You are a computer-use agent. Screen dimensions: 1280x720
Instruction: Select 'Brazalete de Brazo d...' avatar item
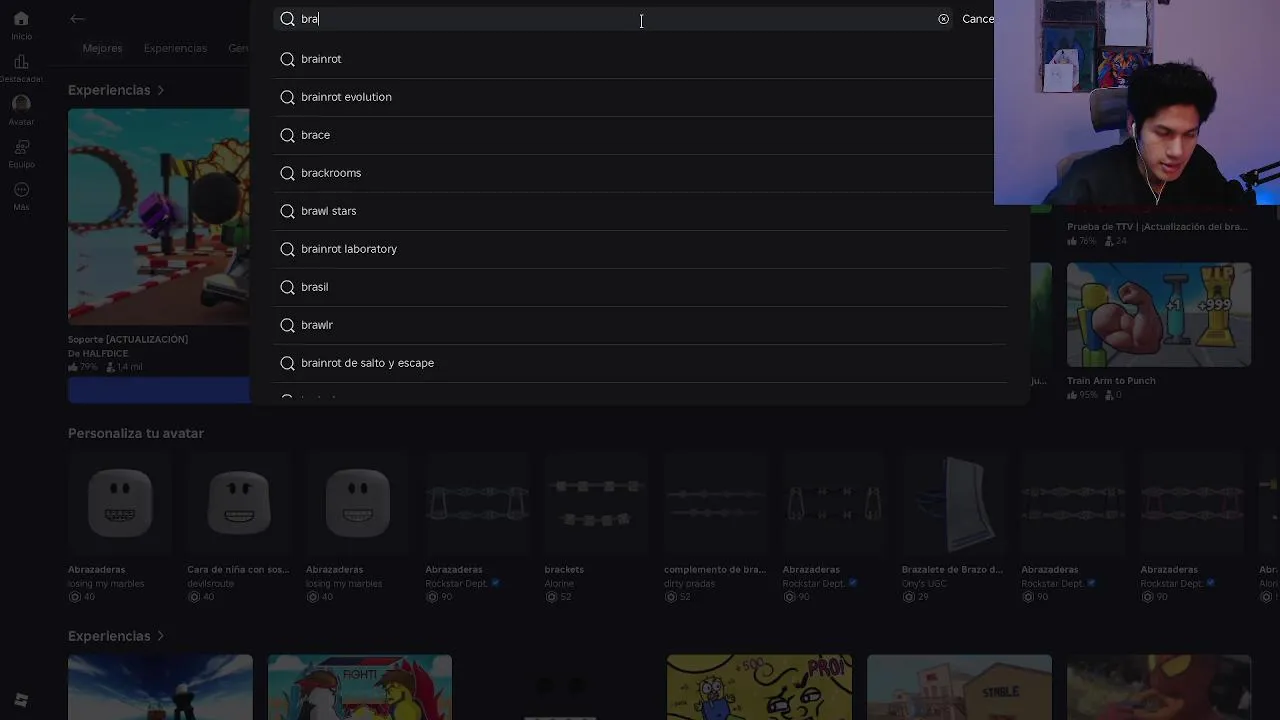point(954,503)
